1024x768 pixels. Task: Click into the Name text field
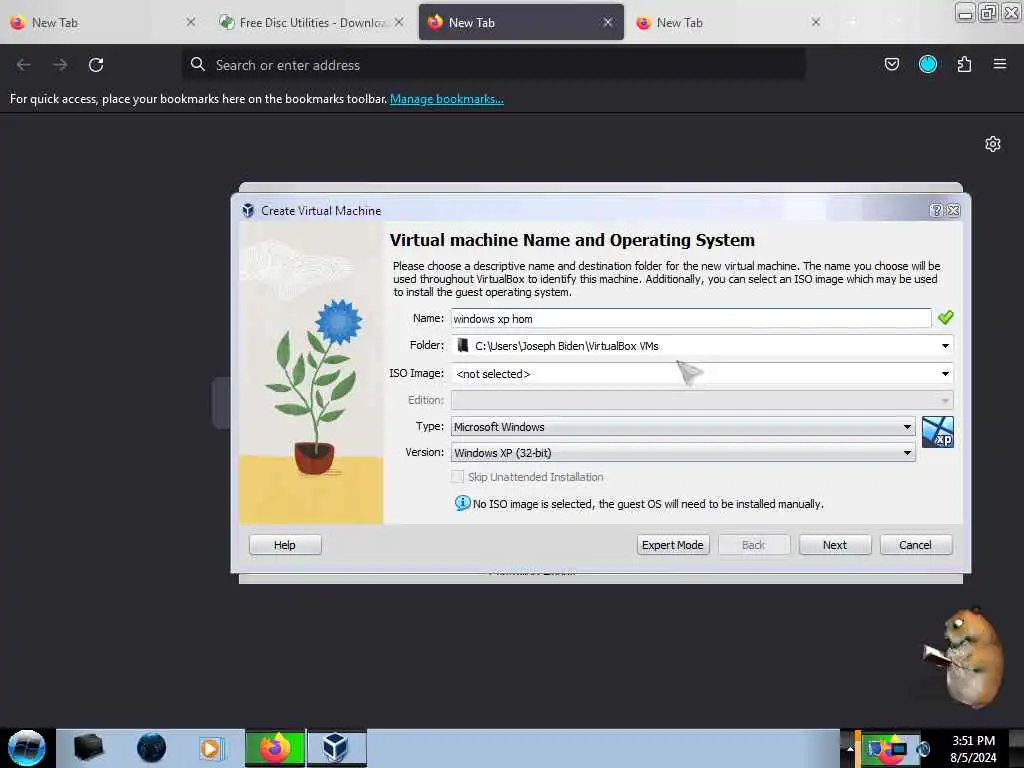691,318
